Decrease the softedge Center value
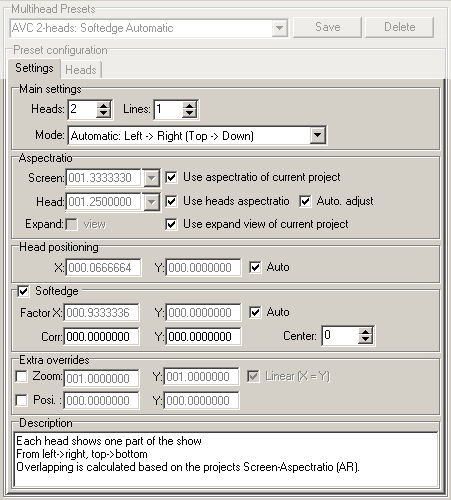Screen dimensions: 451x500 click(365, 340)
